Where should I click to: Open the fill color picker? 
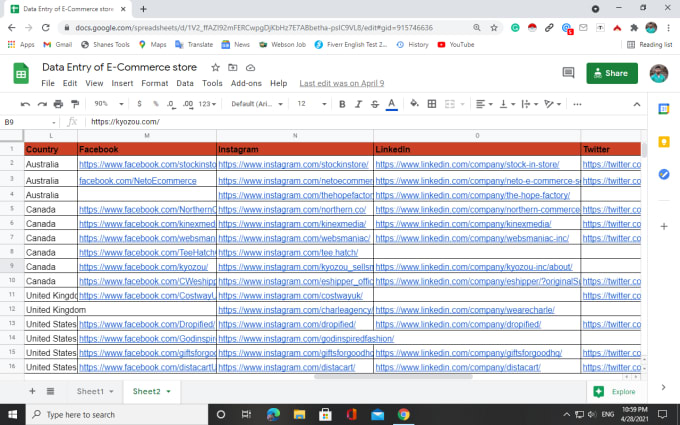point(415,104)
